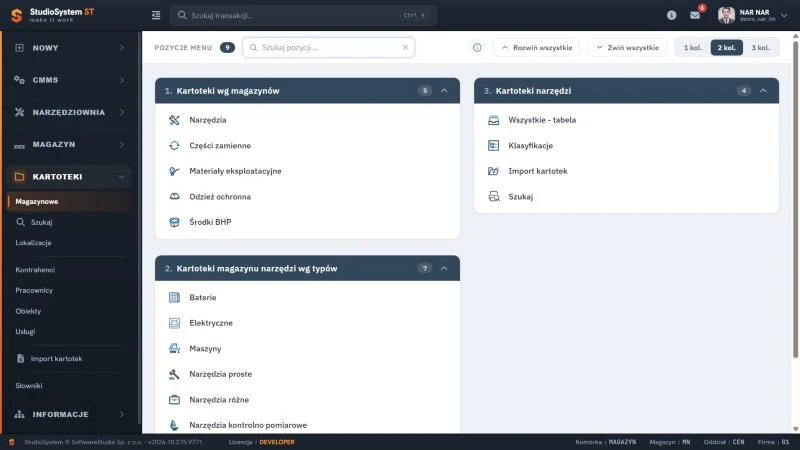Open Obiekty in the sidebar
The width and height of the screenshot is (800, 450).
click(x=28, y=311)
